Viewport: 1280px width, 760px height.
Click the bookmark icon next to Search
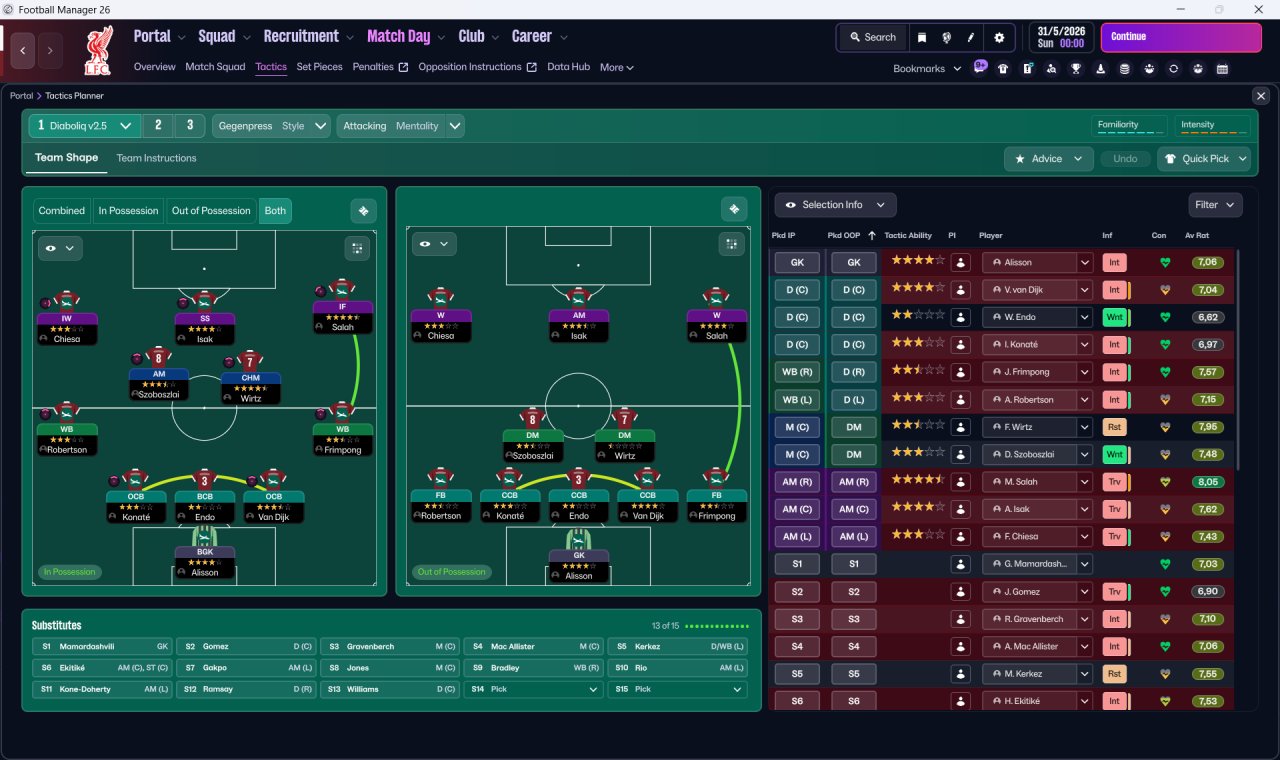tap(922, 37)
